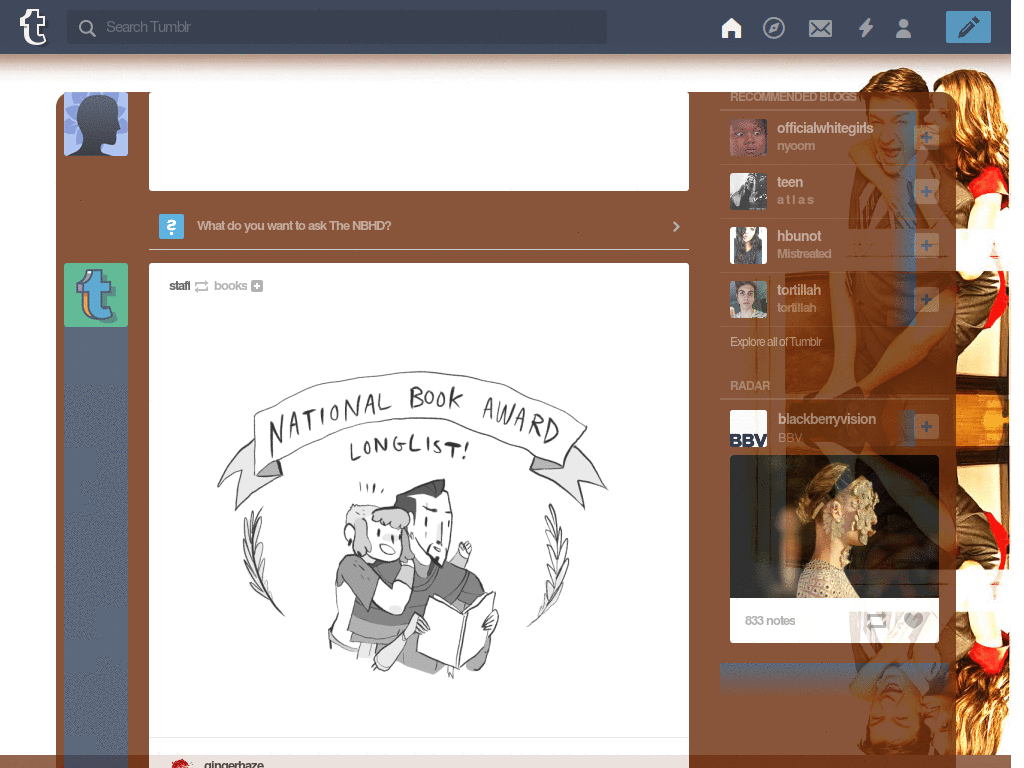This screenshot has height=768, width=1024.
Task: Click the question mark ask icon
Action: [x=171, y=227]
